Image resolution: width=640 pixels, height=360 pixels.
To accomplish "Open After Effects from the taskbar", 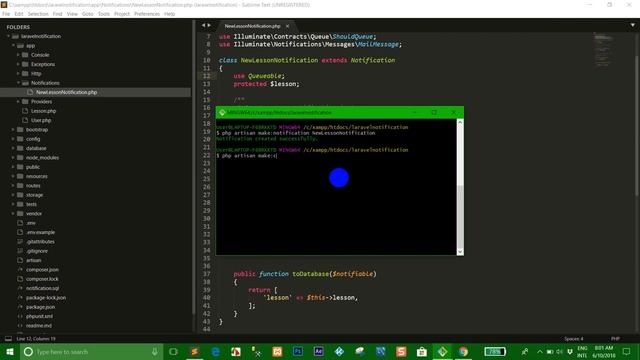I will (319, 351).
